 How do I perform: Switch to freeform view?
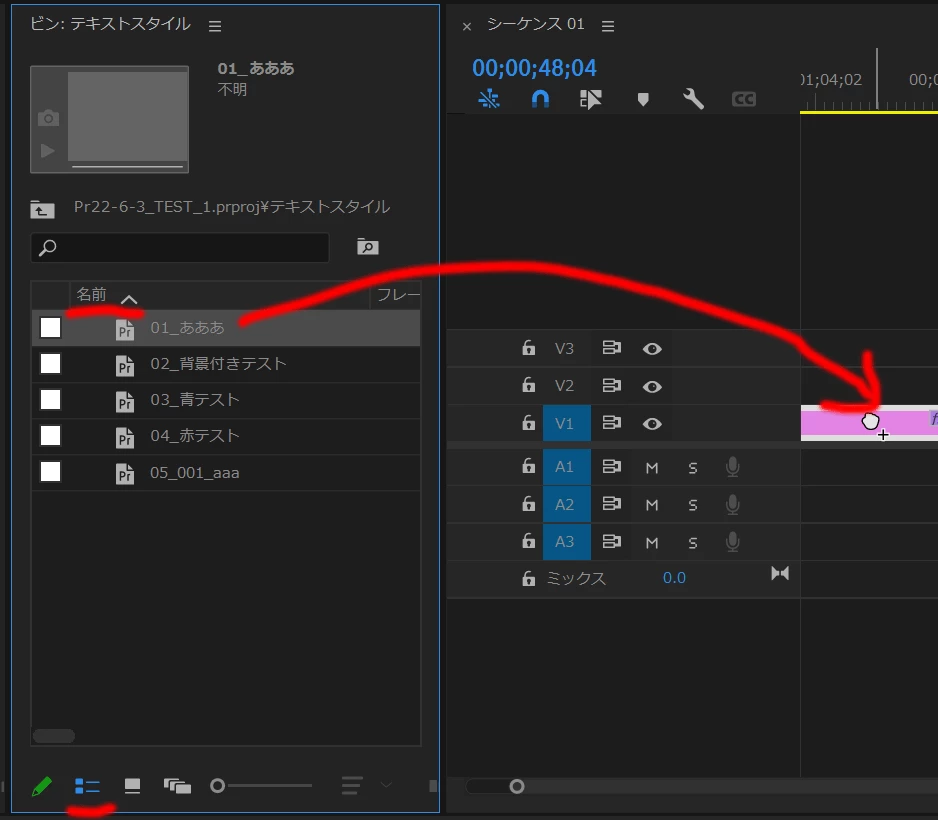coord(177,786)
